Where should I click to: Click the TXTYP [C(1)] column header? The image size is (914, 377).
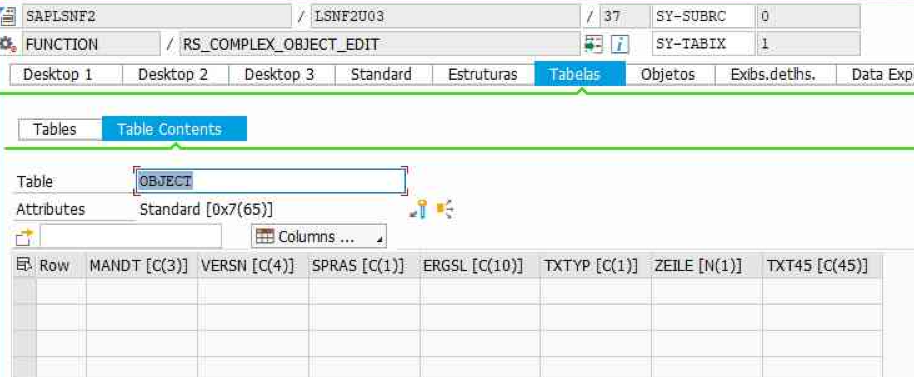click(596, 266)
